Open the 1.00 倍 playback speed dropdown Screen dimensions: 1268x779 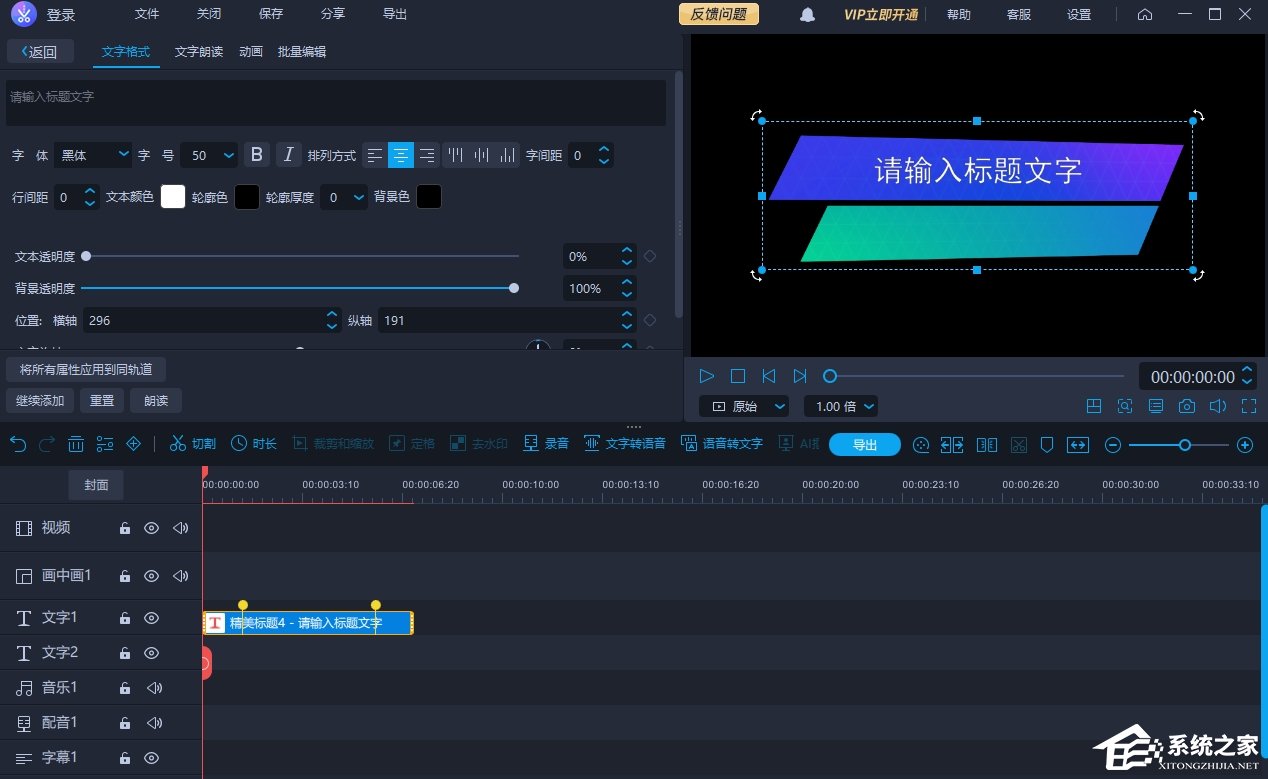point(841,406)
